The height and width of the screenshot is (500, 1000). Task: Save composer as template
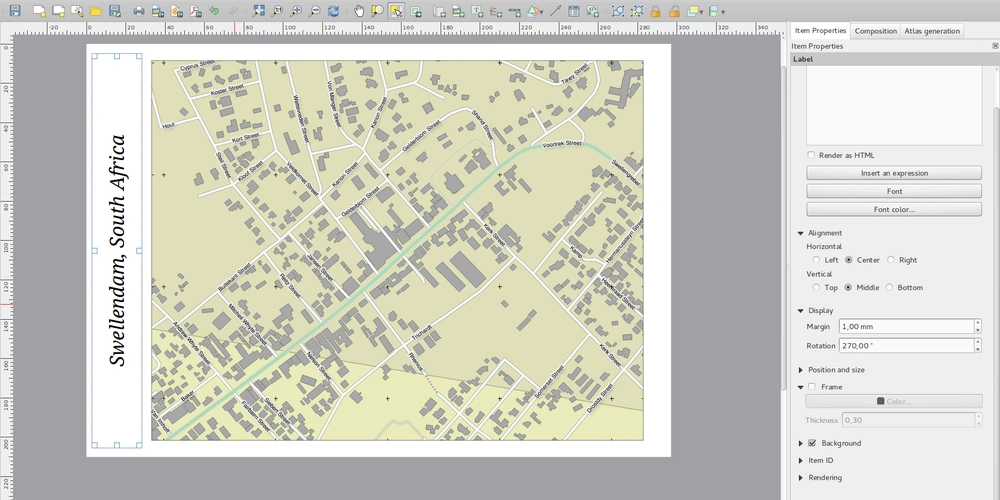(x=115, y=11)
